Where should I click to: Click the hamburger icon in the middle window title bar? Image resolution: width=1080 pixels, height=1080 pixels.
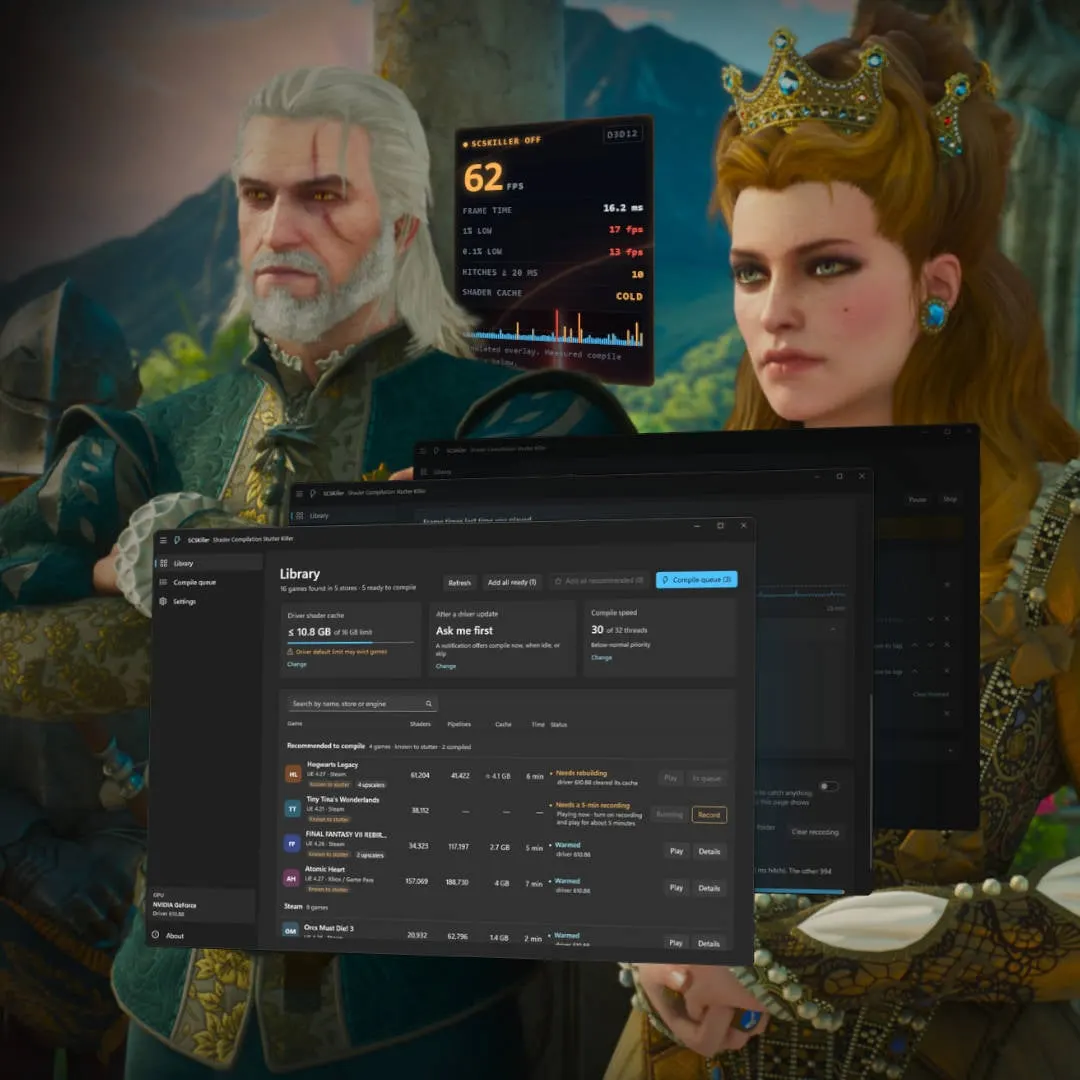tap(299, 493)
